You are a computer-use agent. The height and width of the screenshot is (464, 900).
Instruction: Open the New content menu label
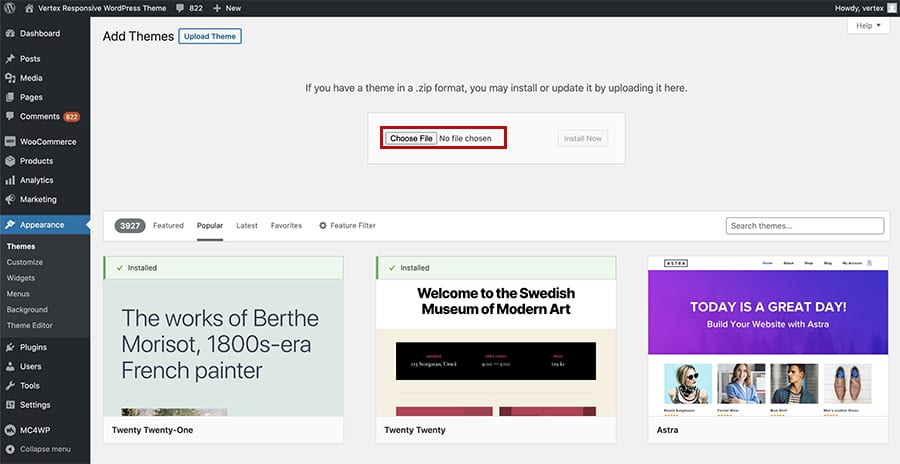pyautogui.click(x=233, y=8)
